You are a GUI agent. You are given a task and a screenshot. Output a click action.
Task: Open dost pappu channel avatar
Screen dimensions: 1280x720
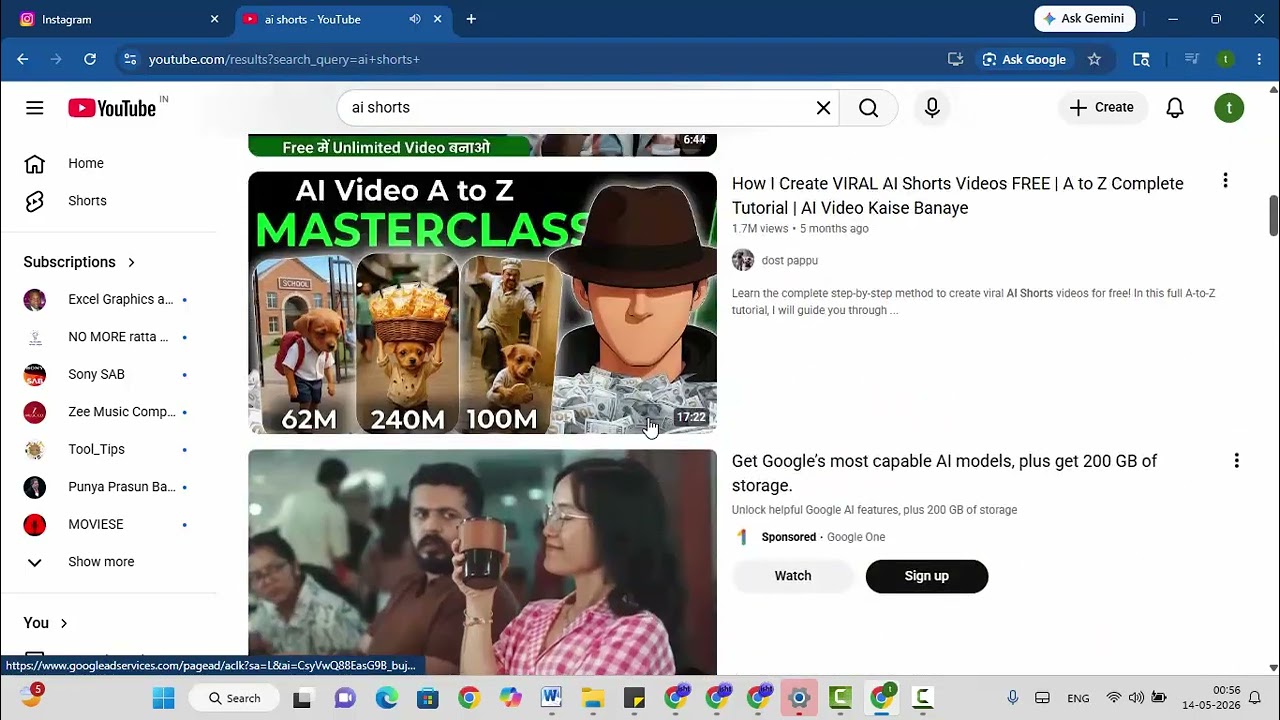[743, 260]
